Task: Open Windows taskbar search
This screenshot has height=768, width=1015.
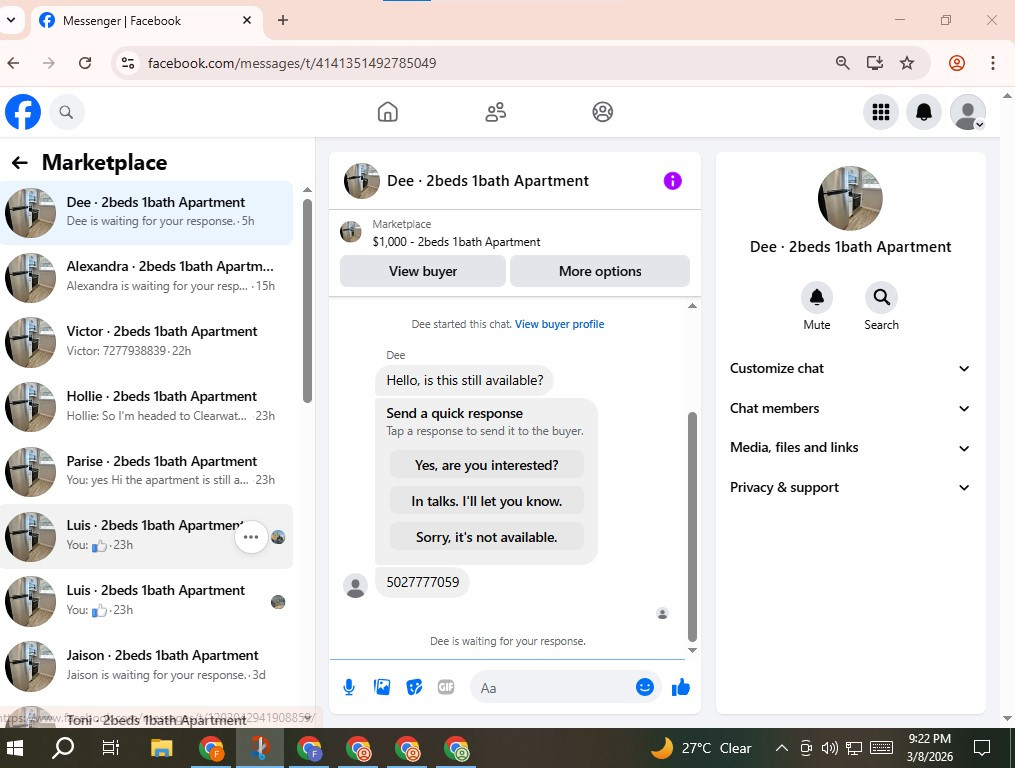Action: tap(63, 749)
